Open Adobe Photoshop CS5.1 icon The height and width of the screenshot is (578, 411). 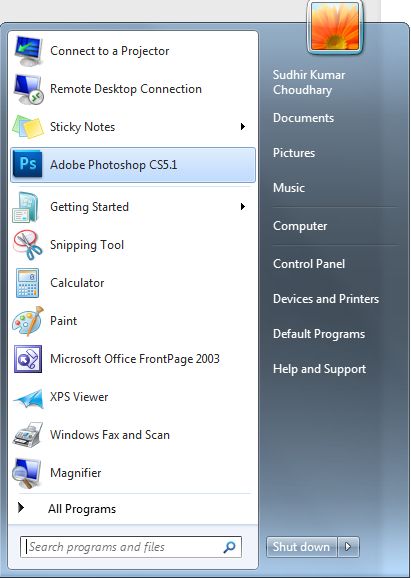click(x=27, y=164)
